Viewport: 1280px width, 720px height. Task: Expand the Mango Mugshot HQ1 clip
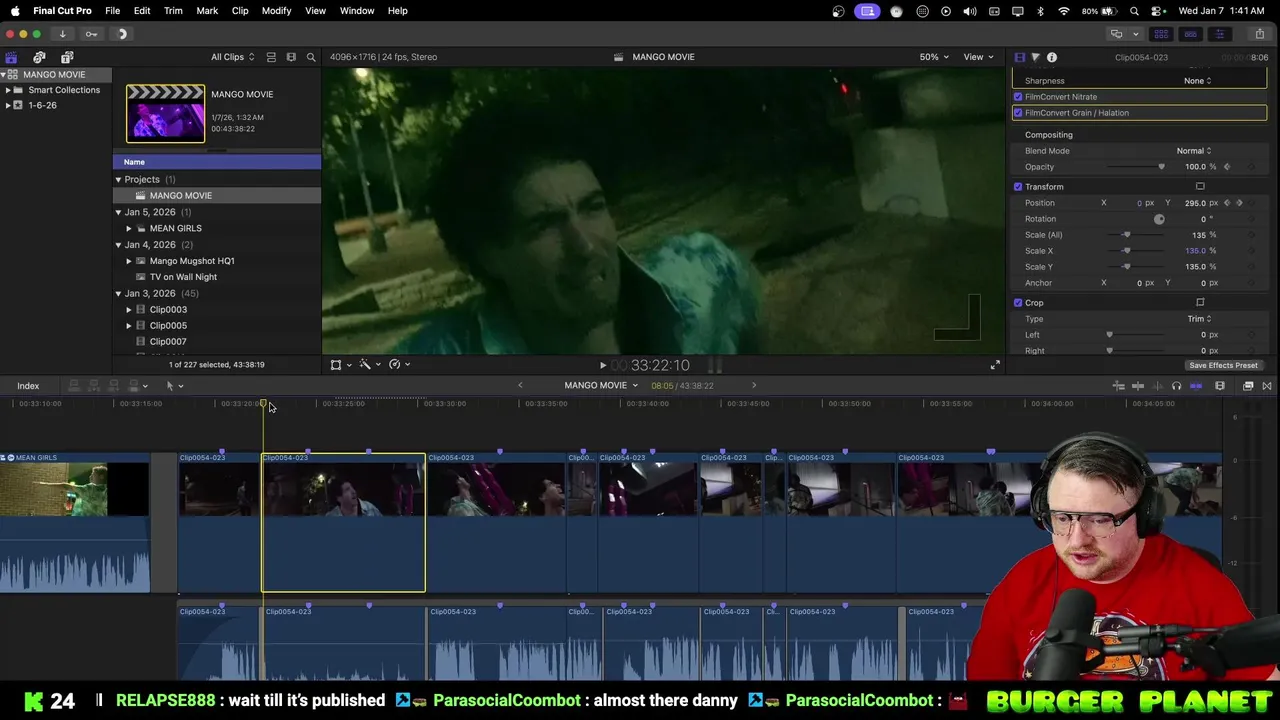click(x=129, y=261)
